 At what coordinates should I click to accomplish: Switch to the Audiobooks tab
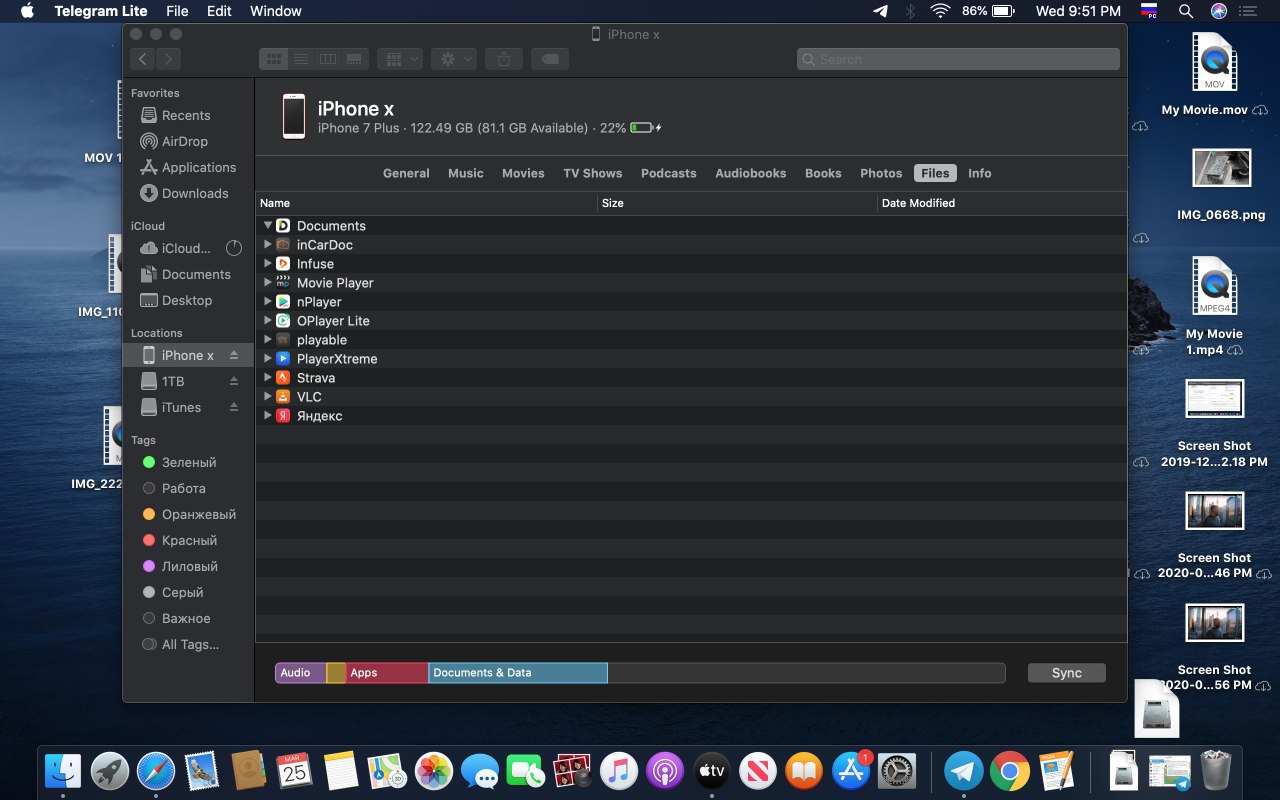click(x=750, y=173)
